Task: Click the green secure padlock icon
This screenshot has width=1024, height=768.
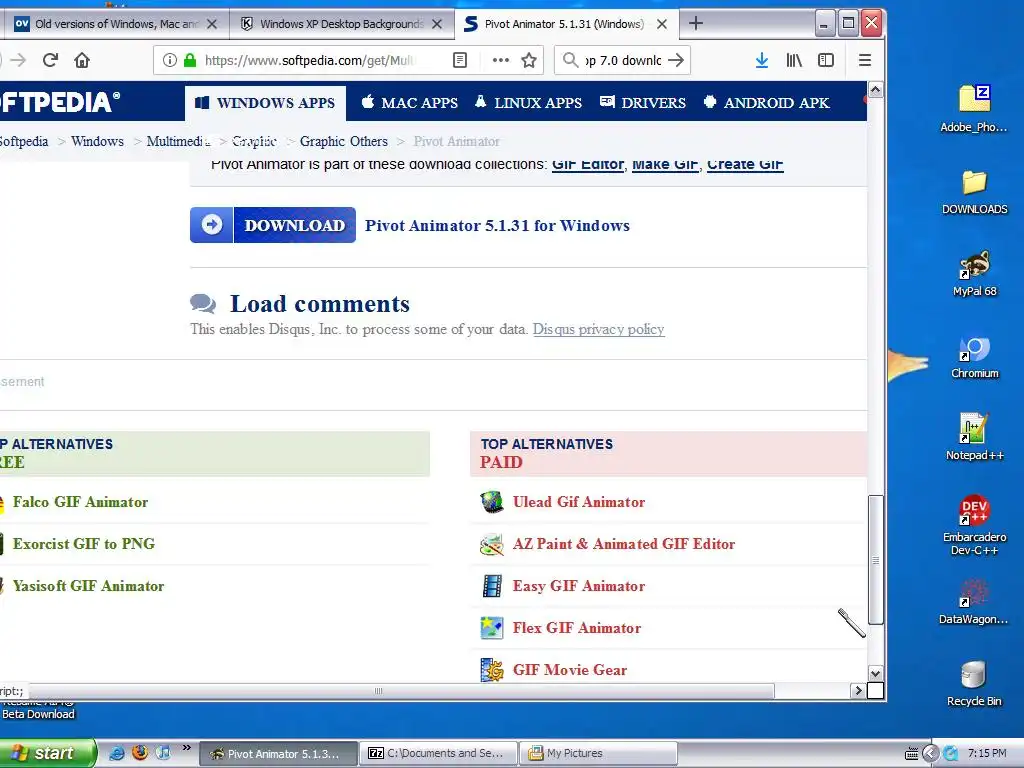Action: (x=190, y=60)
